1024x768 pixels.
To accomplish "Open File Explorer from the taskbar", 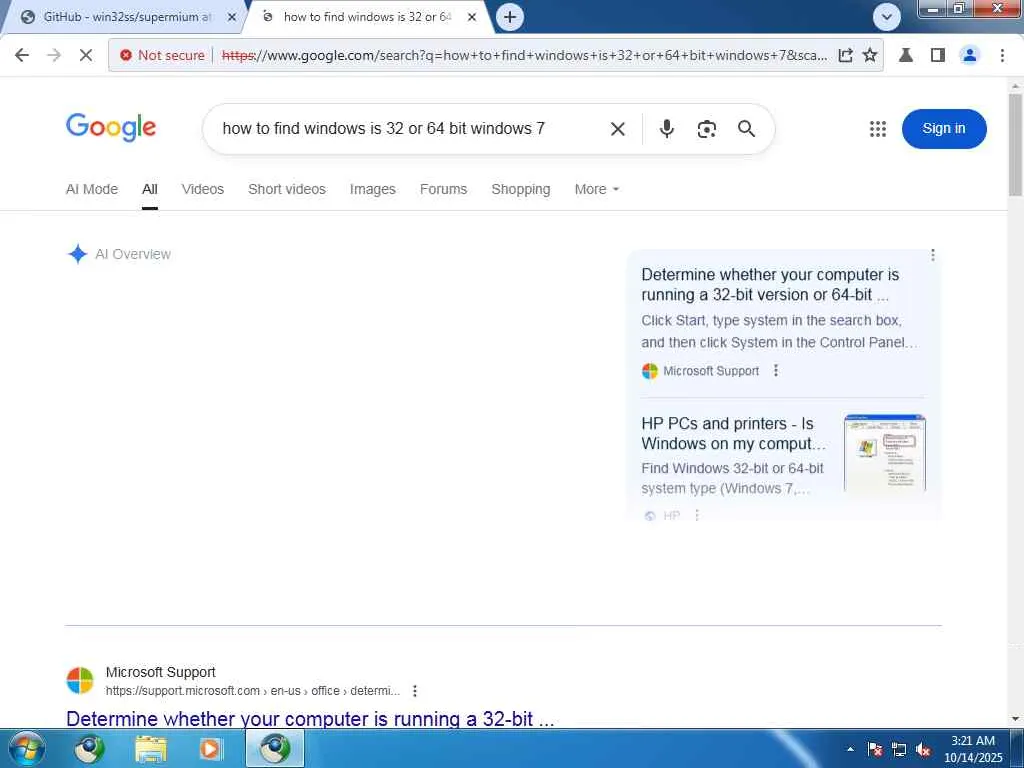I will 151,748.
